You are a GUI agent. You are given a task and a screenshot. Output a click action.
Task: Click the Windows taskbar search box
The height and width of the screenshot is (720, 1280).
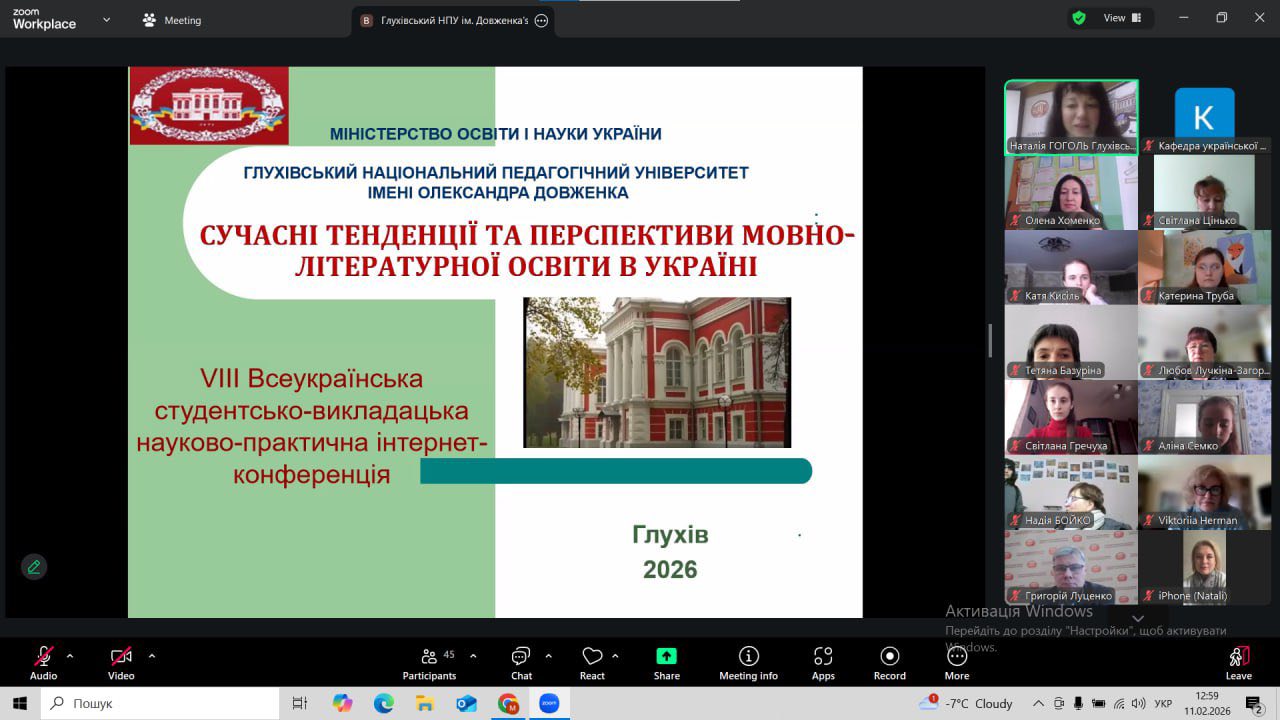pos(160,703)
